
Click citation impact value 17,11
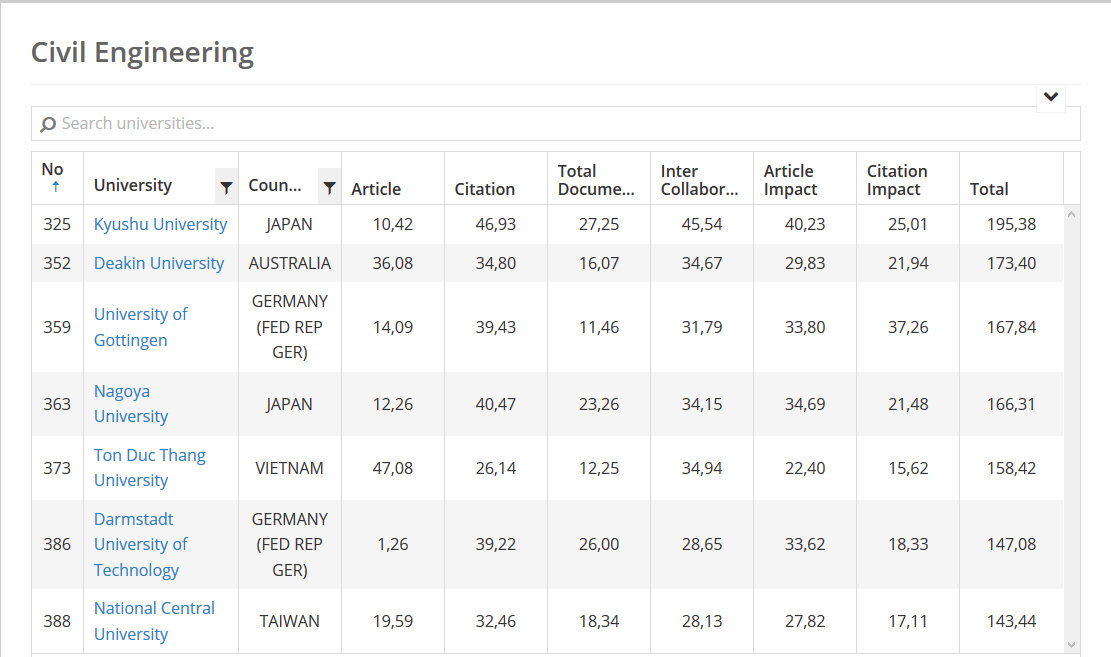tap(908, 621)
